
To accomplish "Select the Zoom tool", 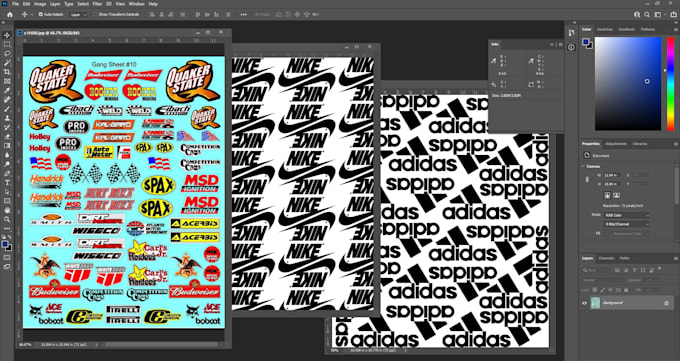I will pos(7,220).
